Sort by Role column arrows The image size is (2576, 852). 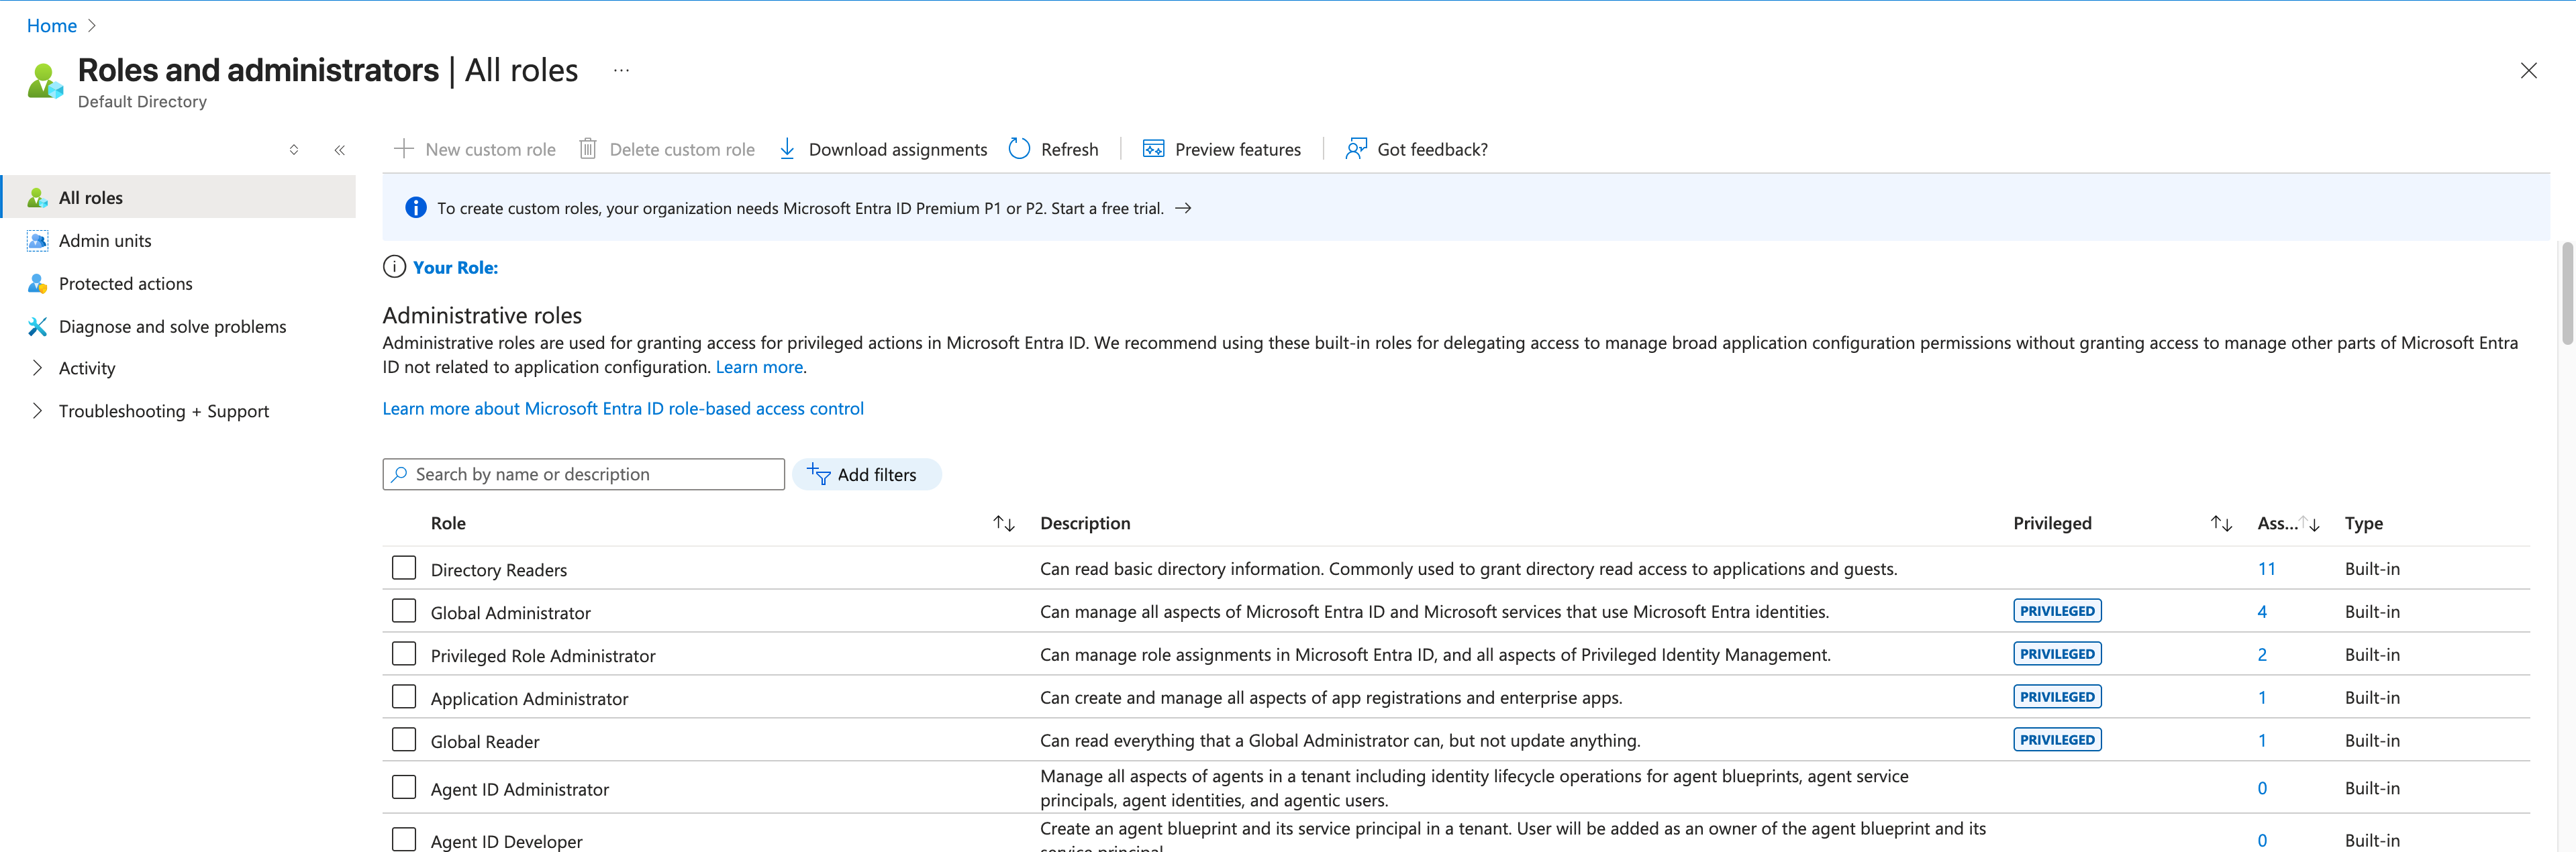click(1003, 524)
